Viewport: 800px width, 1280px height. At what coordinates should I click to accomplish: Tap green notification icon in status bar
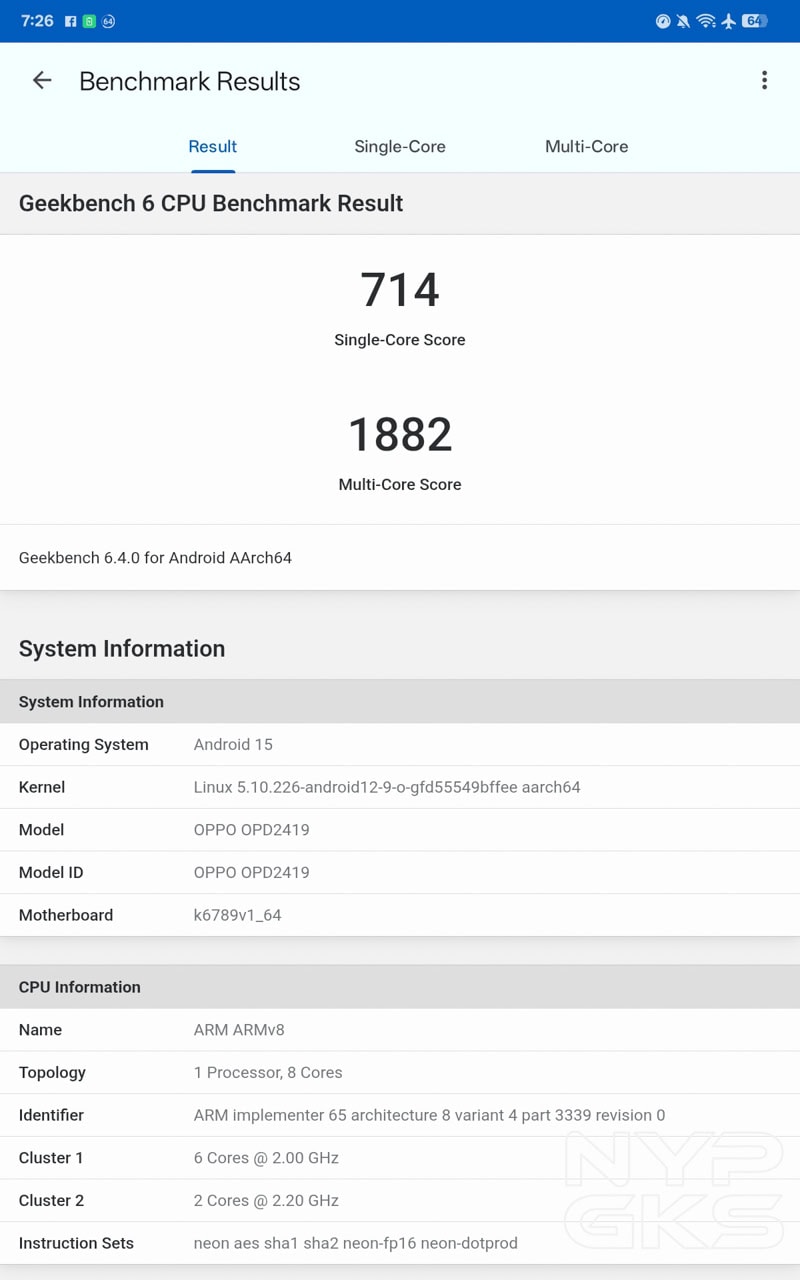(89, 21)
